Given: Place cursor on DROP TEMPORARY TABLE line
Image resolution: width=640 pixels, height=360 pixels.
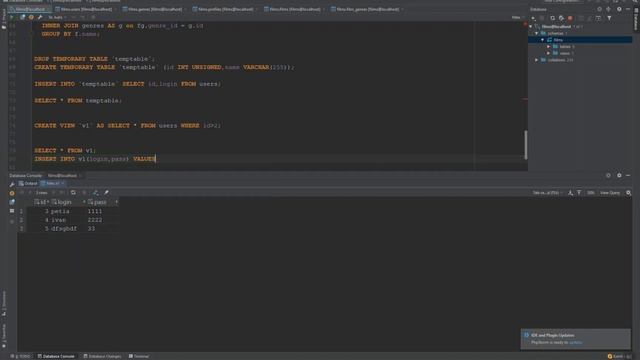Looking at the screenshot, I should pos(94,59).
